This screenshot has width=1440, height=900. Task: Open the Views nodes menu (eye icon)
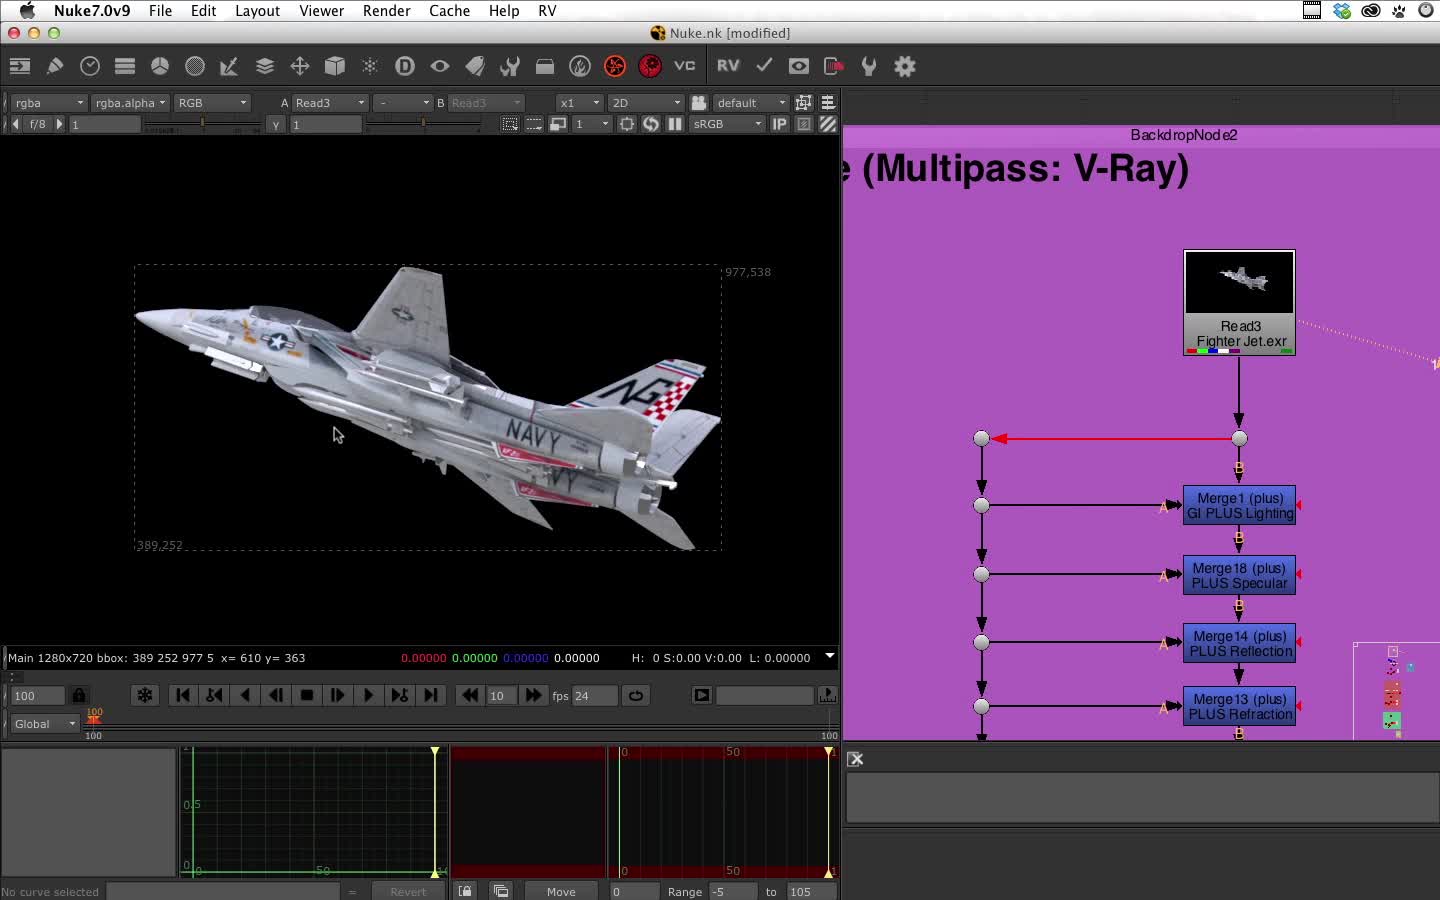[440, 66]
